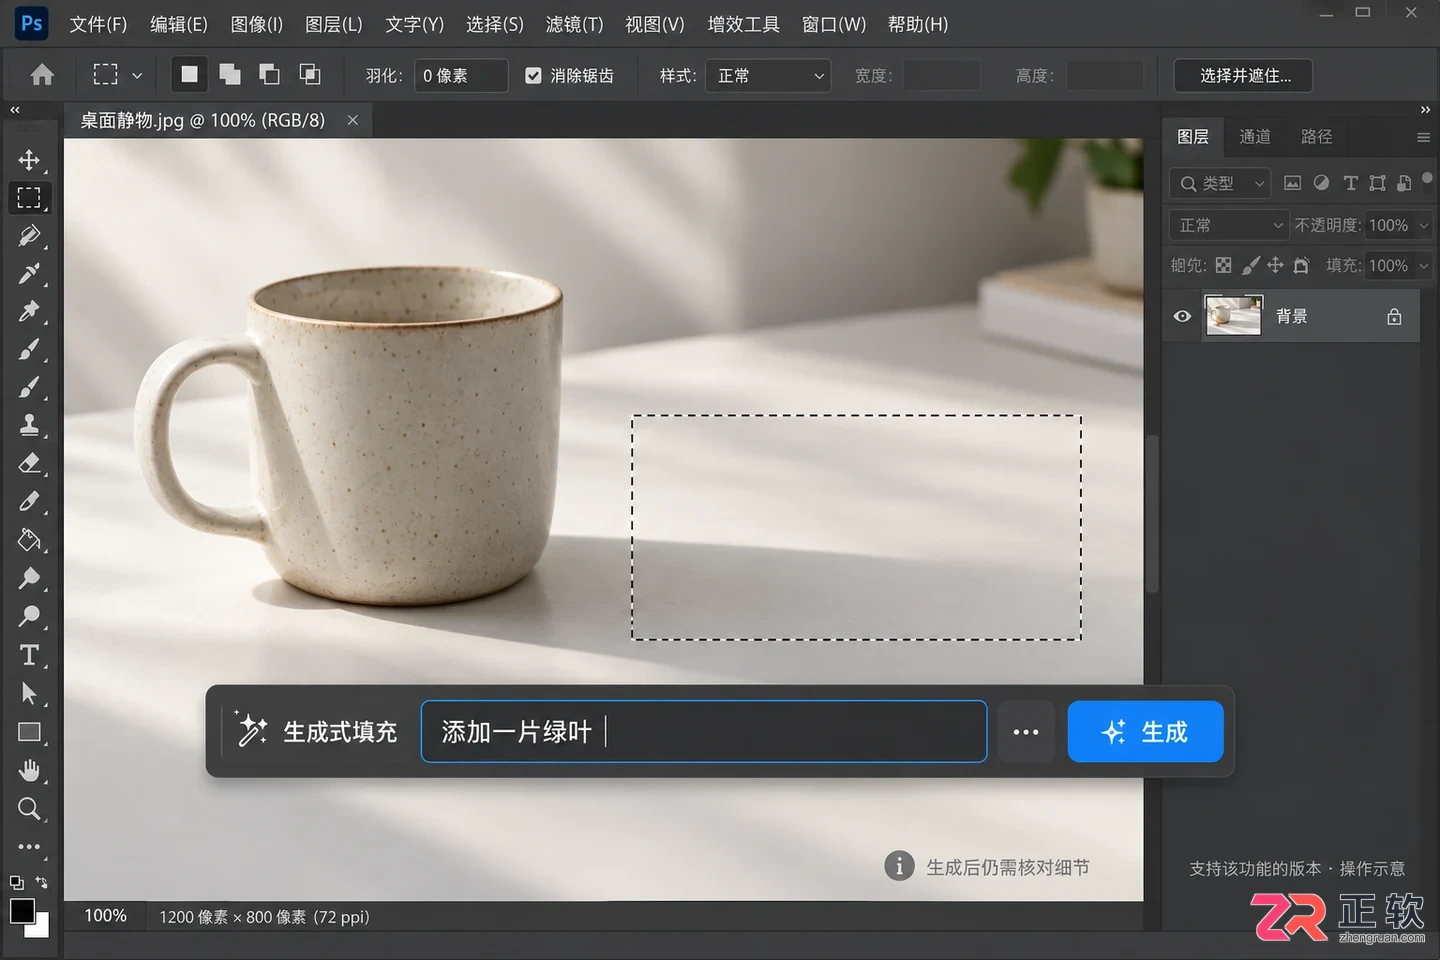Collapse the right panels double-arrow
The image size is (1440, 960).
click(x=1425, y=109)
